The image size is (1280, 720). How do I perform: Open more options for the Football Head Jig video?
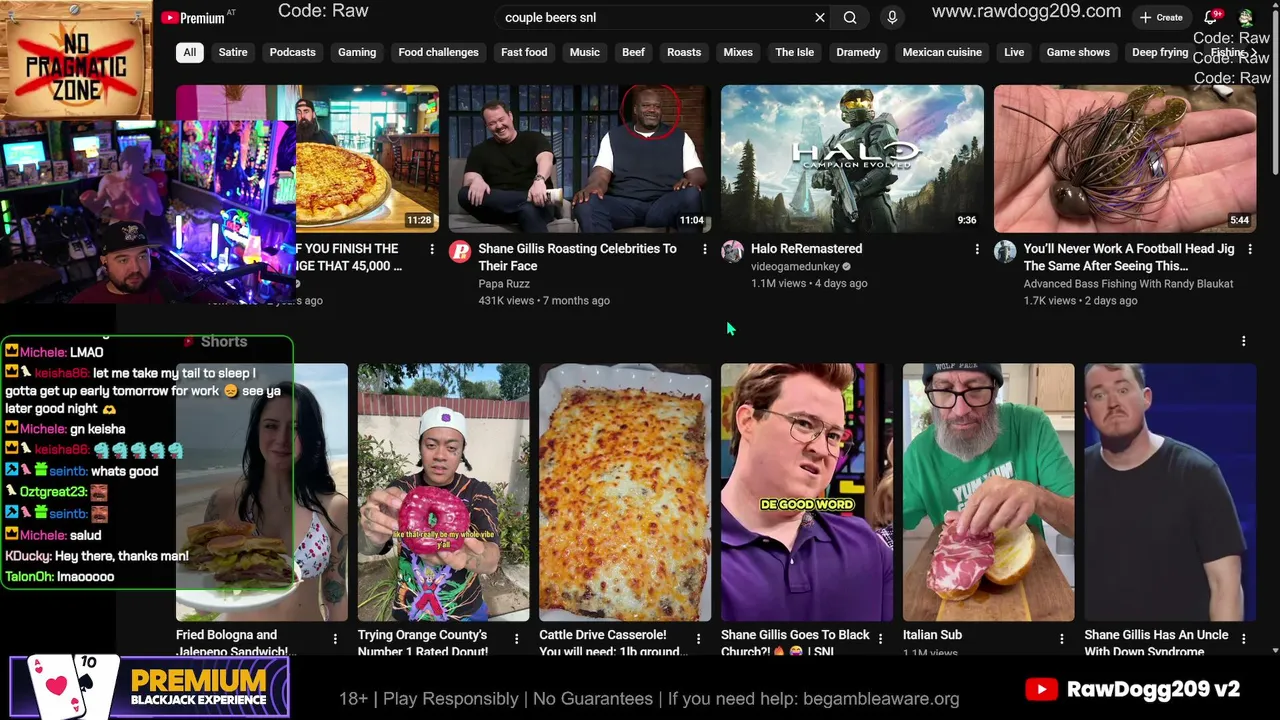[x=1250, y=249]
